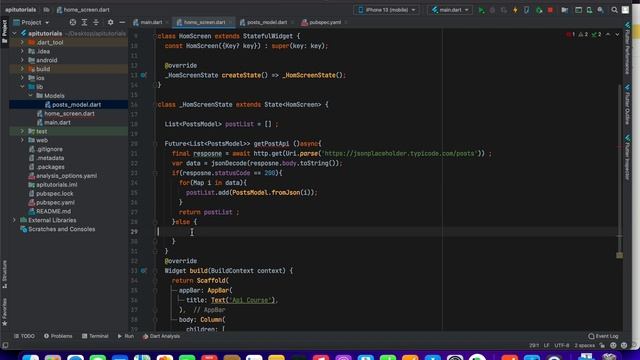Expand the .dart_tool folder
This screenshot has height=360, width=640.
coord(22,42)
